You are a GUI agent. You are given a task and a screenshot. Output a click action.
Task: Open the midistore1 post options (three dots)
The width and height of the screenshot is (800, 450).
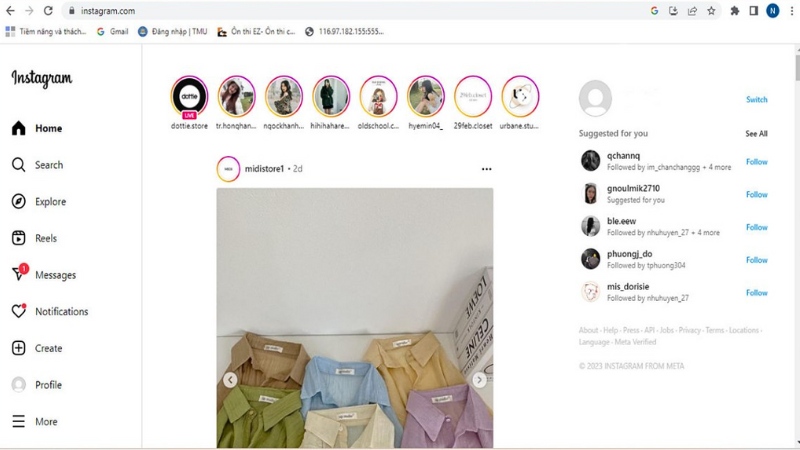click(x=486, y=169)
